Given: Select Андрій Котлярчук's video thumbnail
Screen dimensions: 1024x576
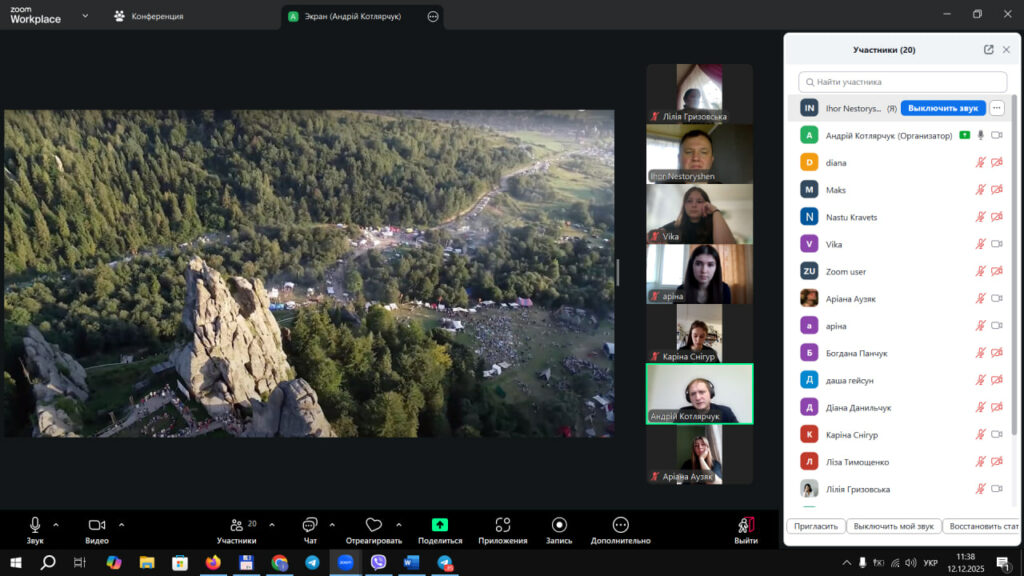Looking at the screenshot, I should tap(699, 393).
